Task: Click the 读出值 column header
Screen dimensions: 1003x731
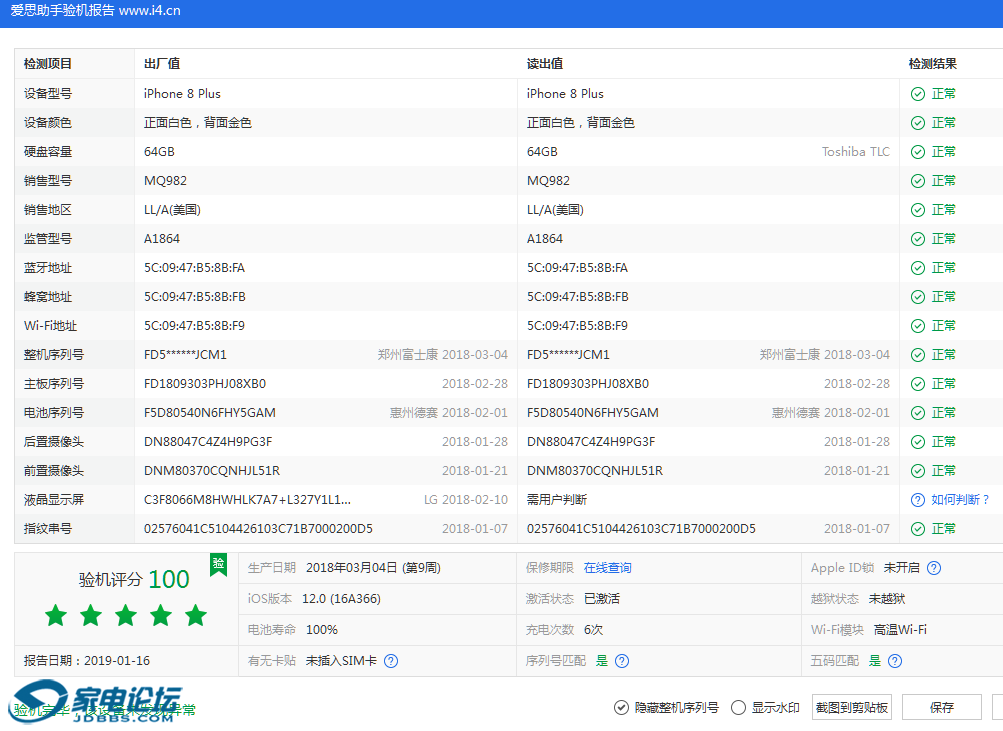Action: pyautogui.click(x=545, y=64)
